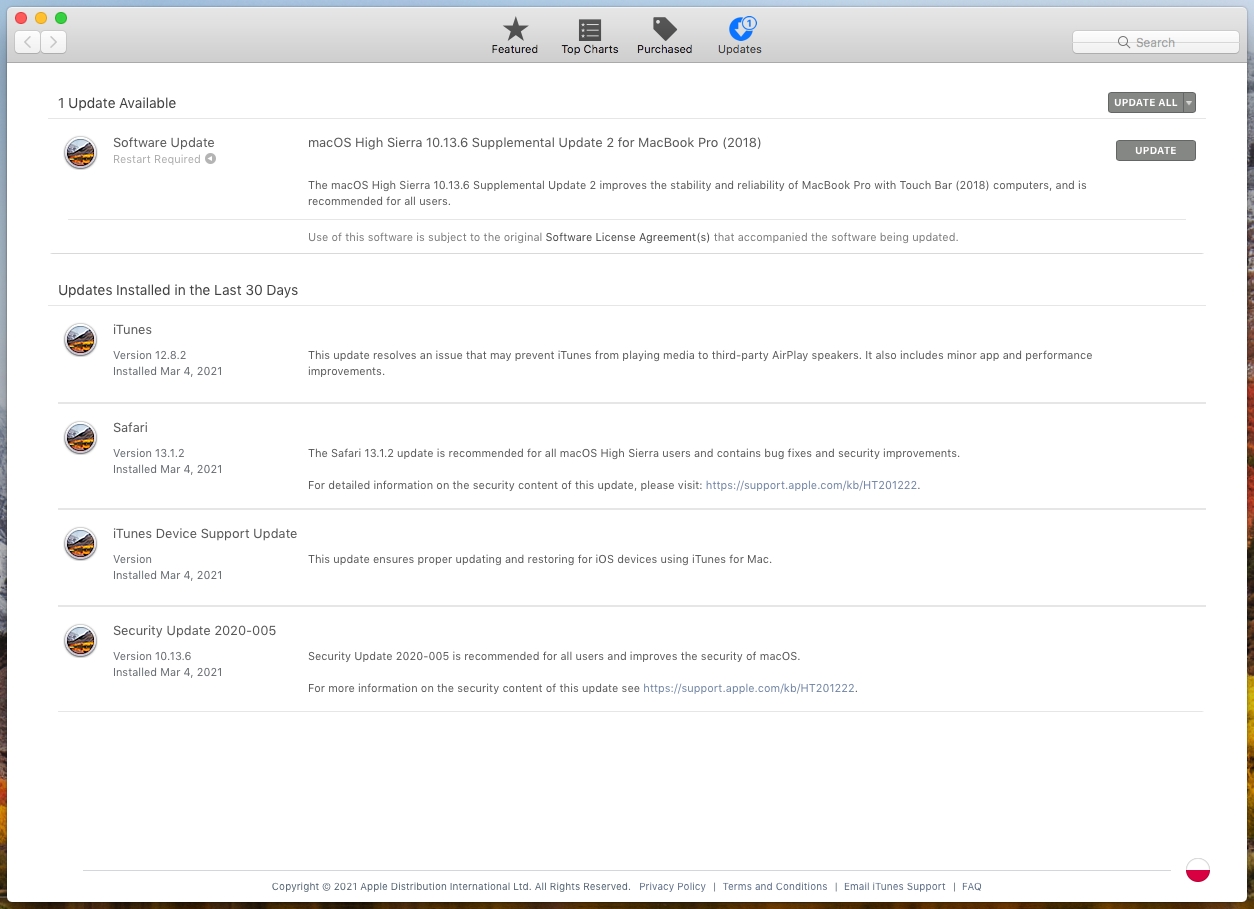This screenshot has width=1254, height=909.
Task: Click the 'Safari' update name
Action: coord(130,427)
